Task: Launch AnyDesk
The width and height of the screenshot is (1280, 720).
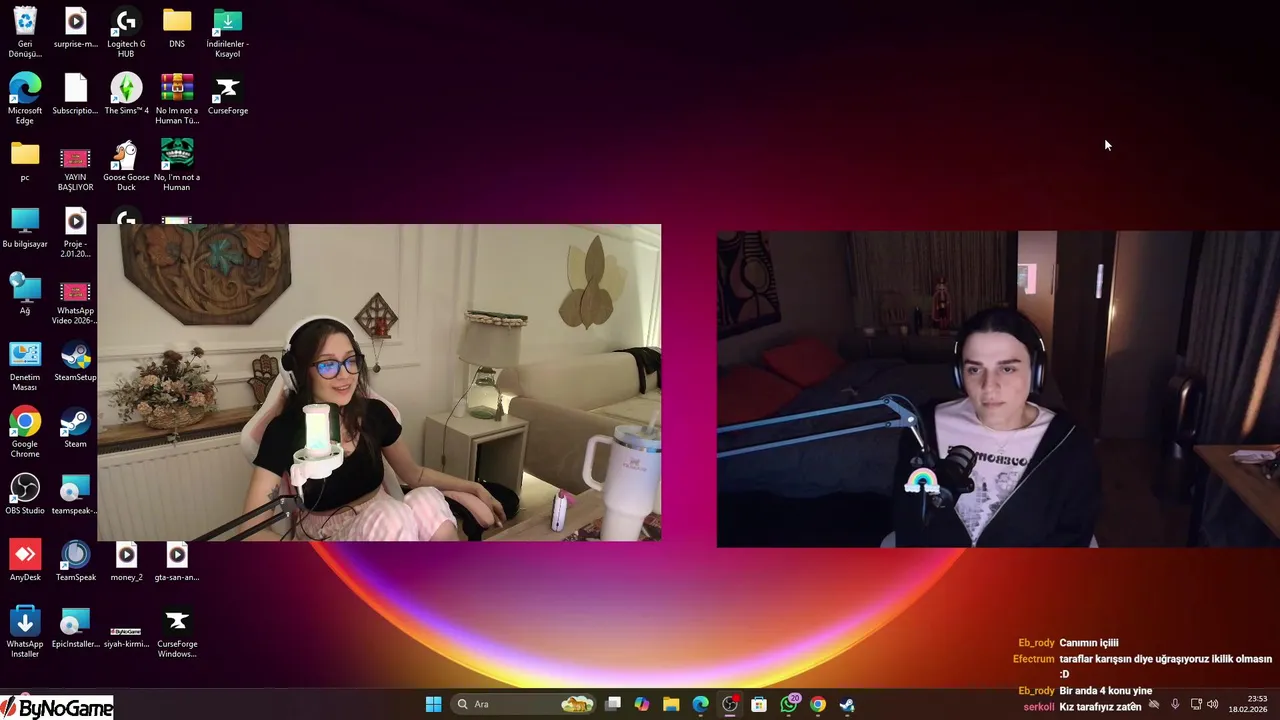Action: [x=25, y=562]
